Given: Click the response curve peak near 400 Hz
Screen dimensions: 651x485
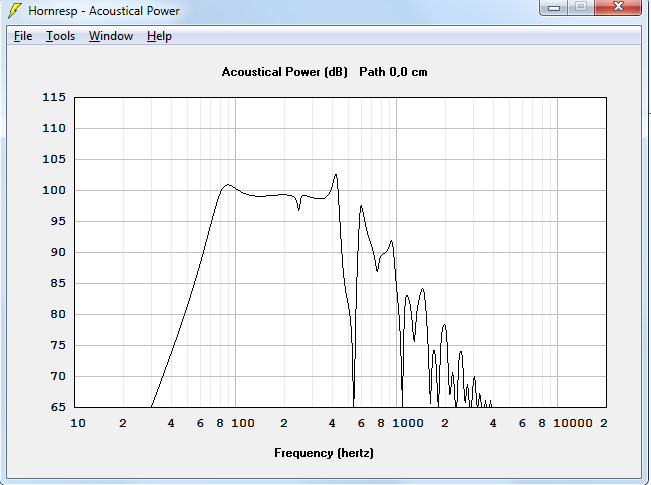Looking at the screenshot, I should (335, 175).
